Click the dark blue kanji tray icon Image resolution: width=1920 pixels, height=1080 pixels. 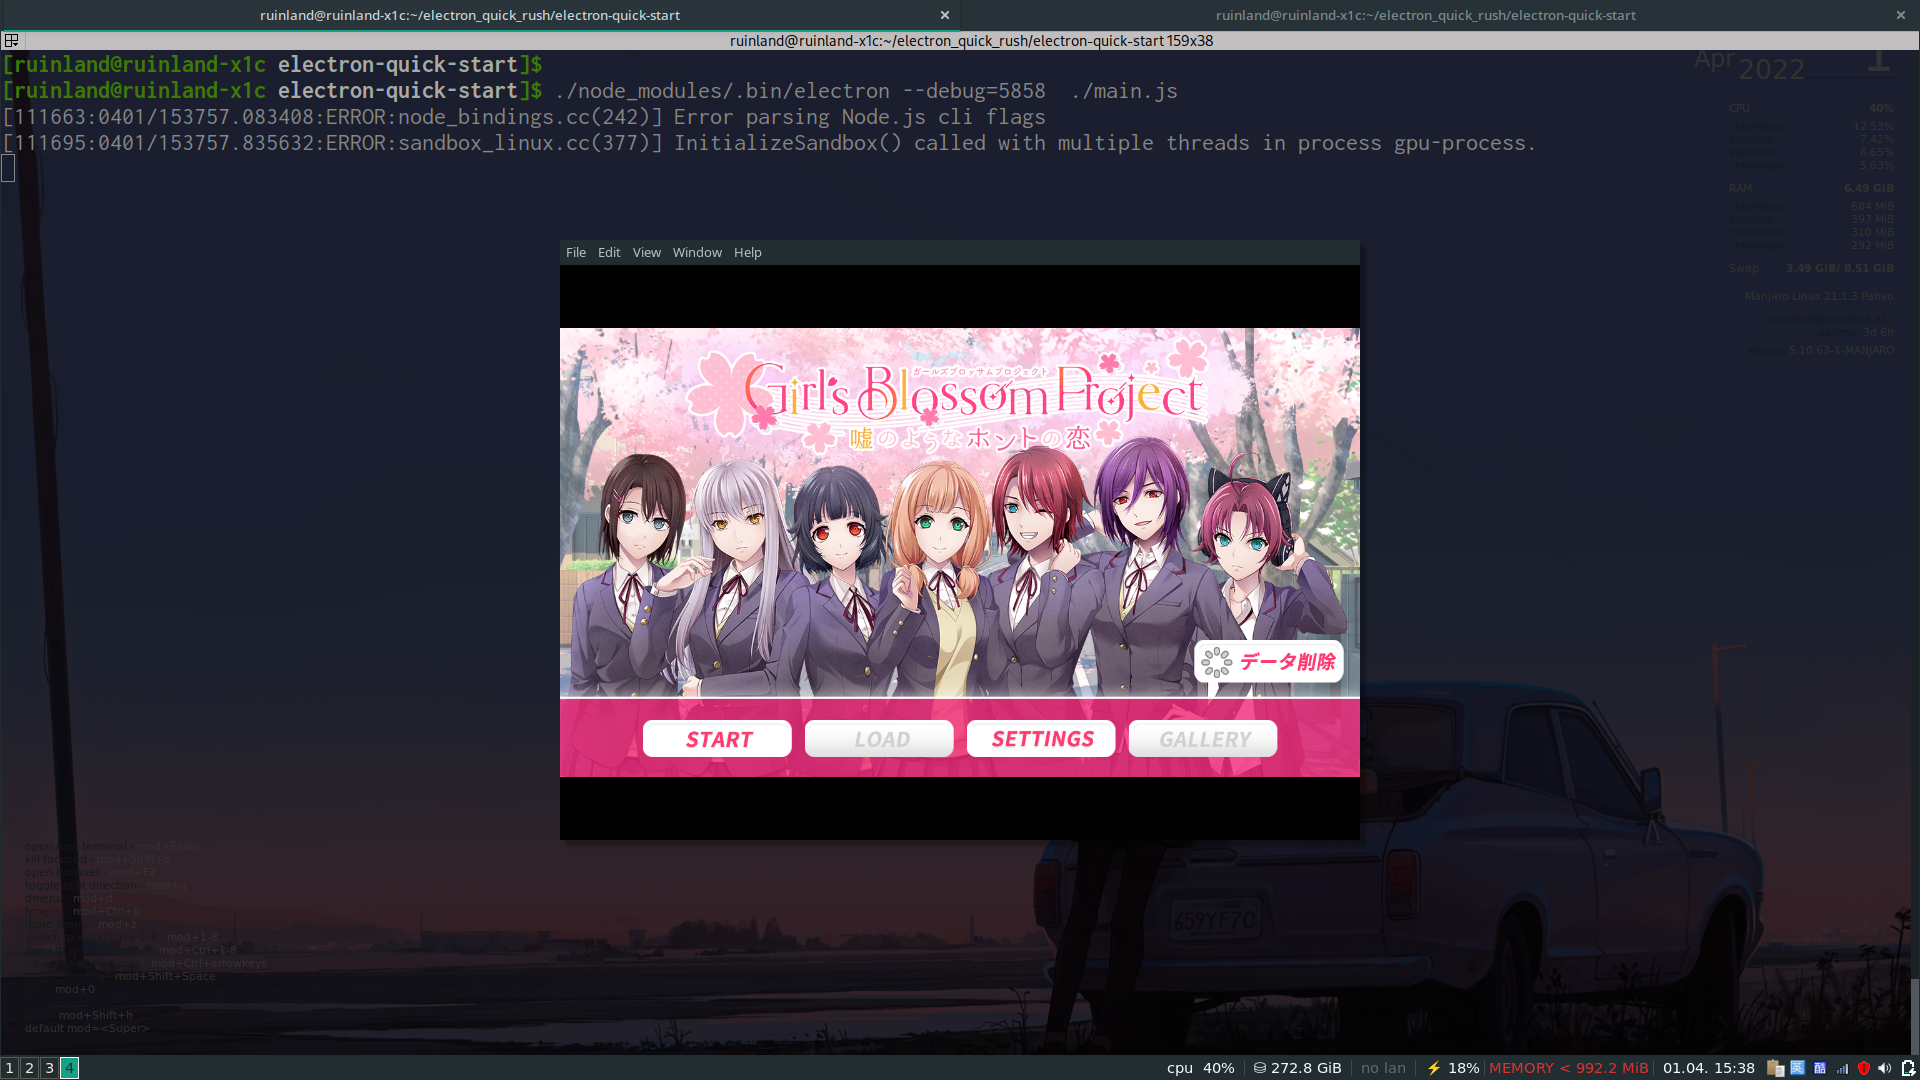pyautogui.click(x=1820, y=1068)
